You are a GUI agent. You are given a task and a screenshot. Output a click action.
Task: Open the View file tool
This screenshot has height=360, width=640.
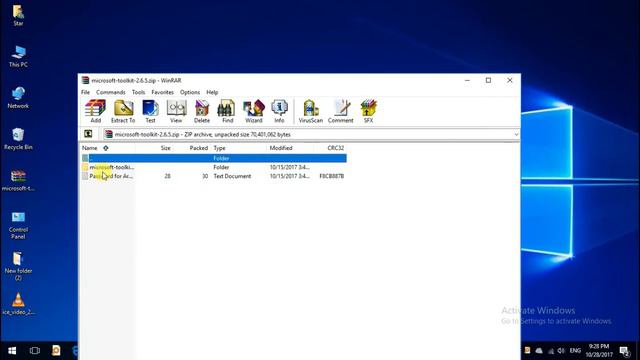click(176, 111)
